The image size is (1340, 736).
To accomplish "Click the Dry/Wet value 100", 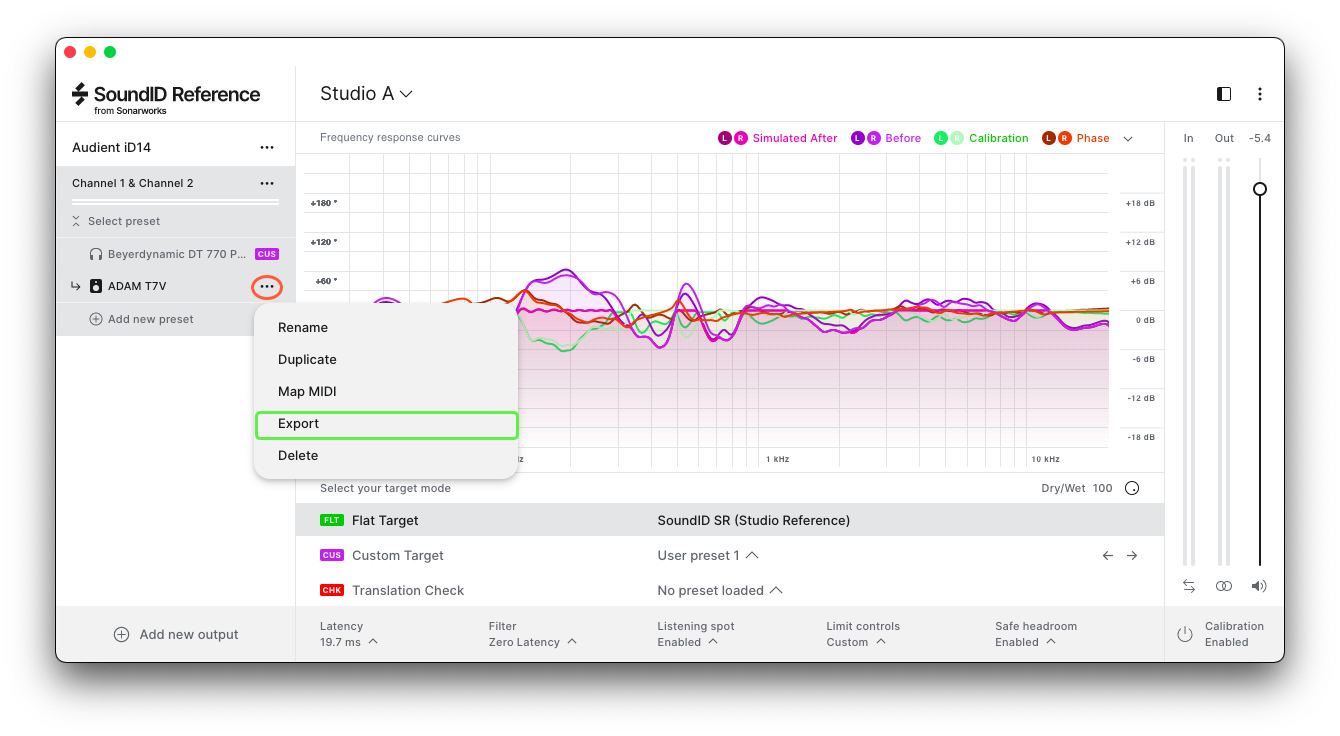I will 1102,489.
